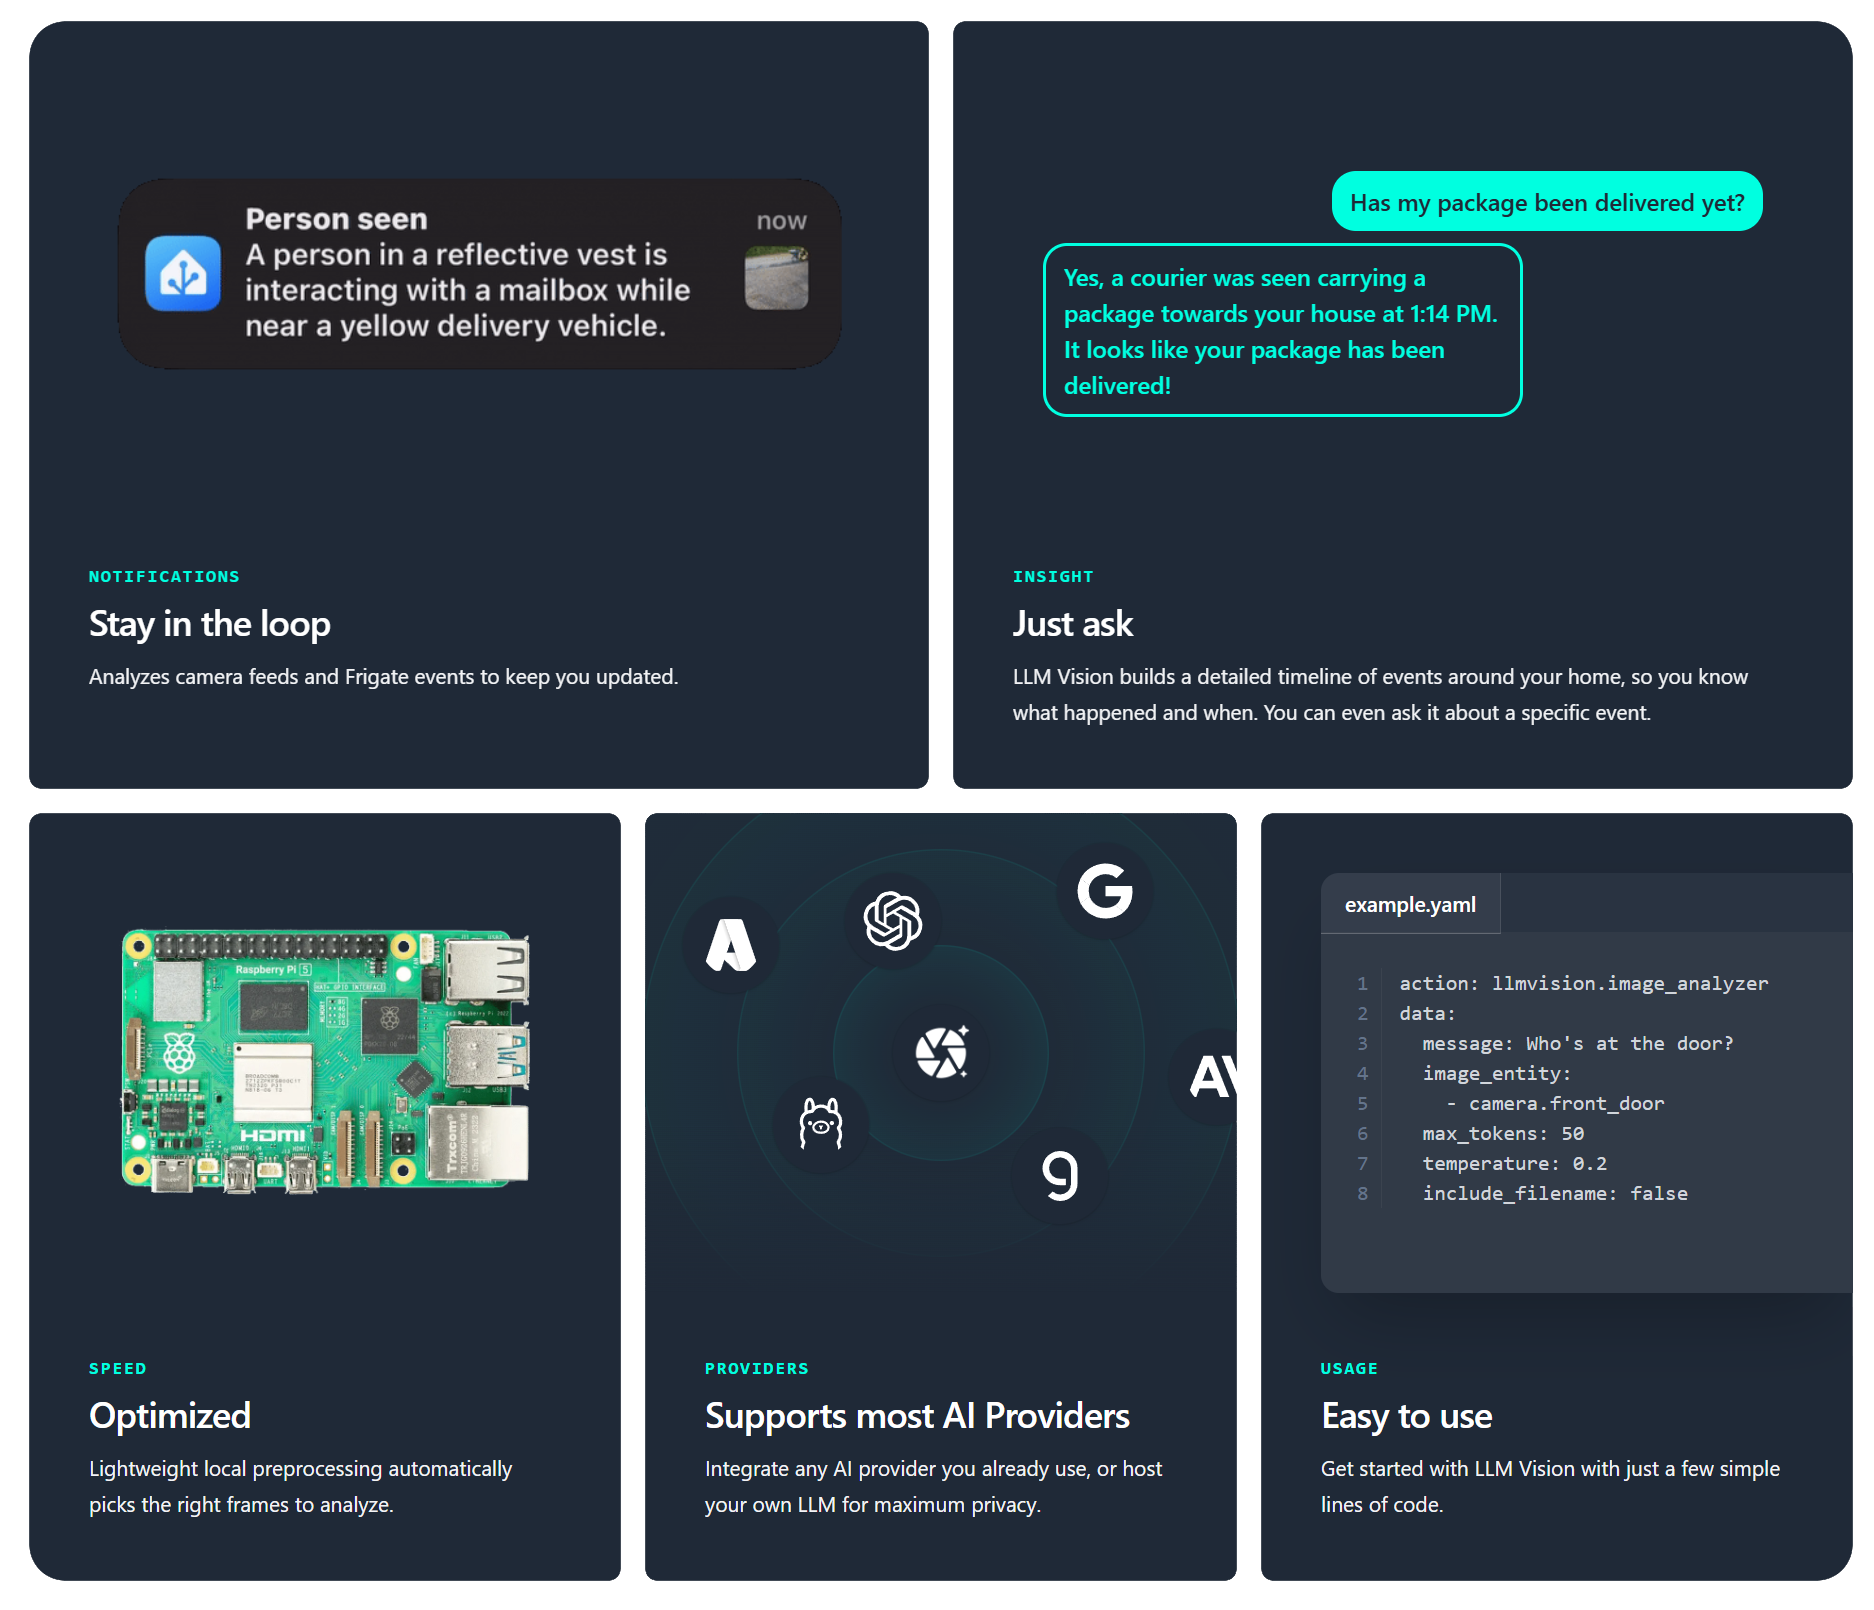Click the central LLM Vision aperture icon
The height and width of the screenshot is (1610, 1874).
(941, 1052)
